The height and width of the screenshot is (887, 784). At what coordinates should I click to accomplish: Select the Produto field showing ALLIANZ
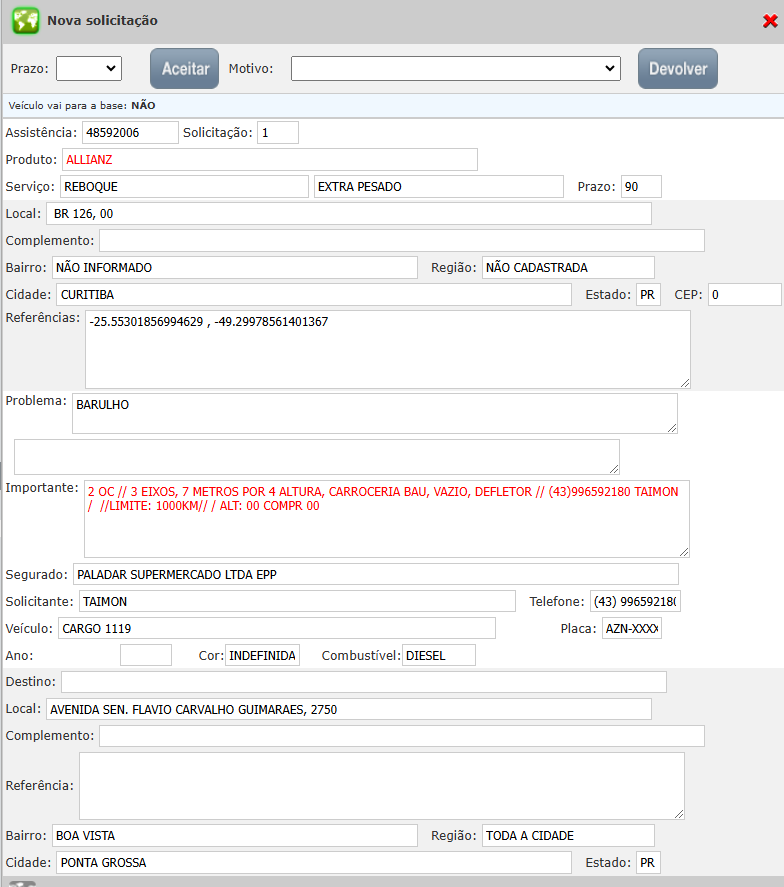(x=269, y=160)
